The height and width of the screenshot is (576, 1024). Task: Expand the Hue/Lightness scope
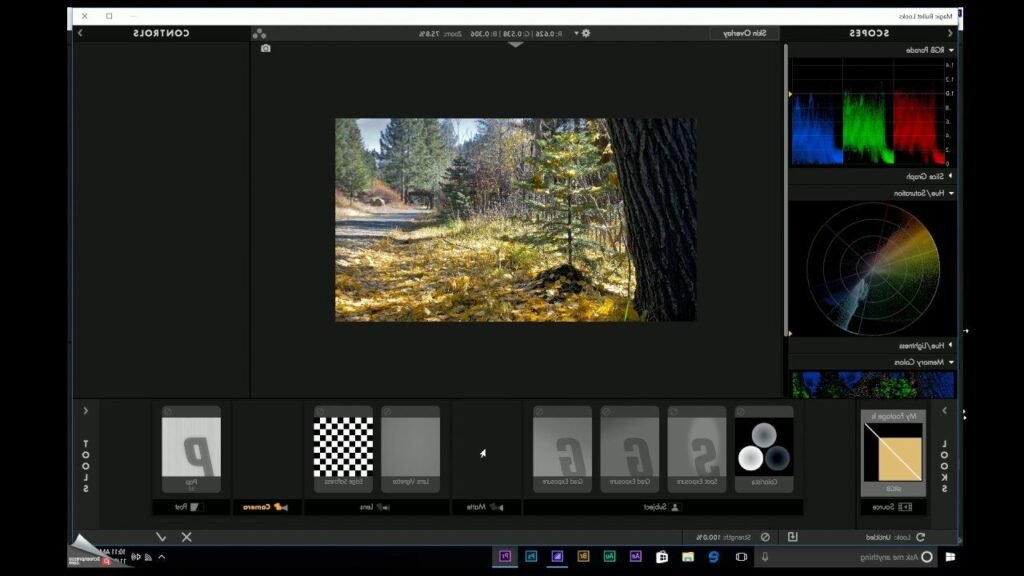pos(950,343)
